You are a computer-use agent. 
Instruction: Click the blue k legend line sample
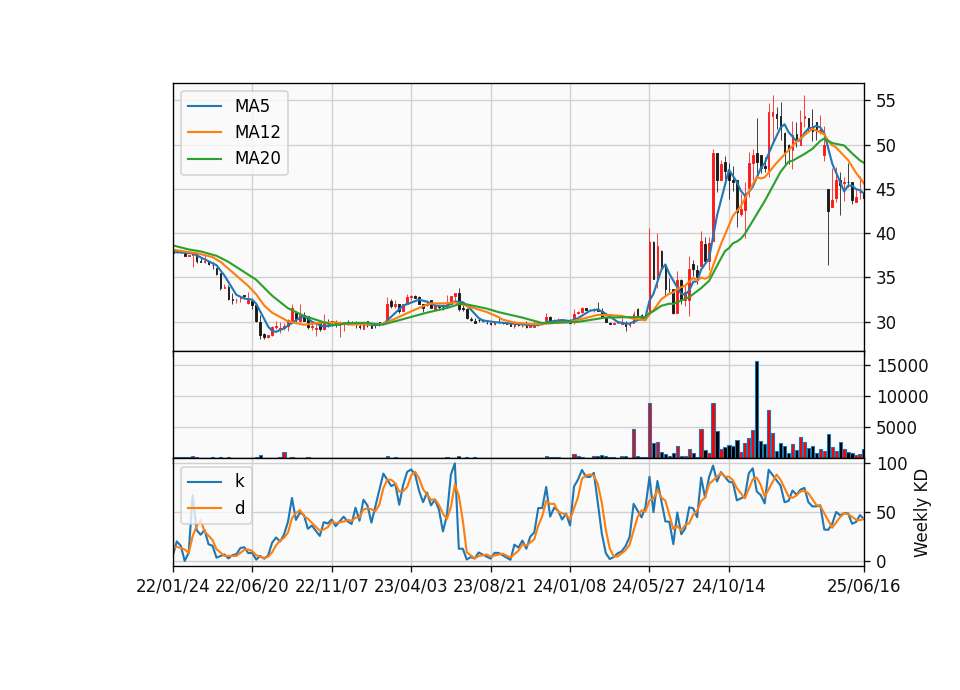click(204, 482)
